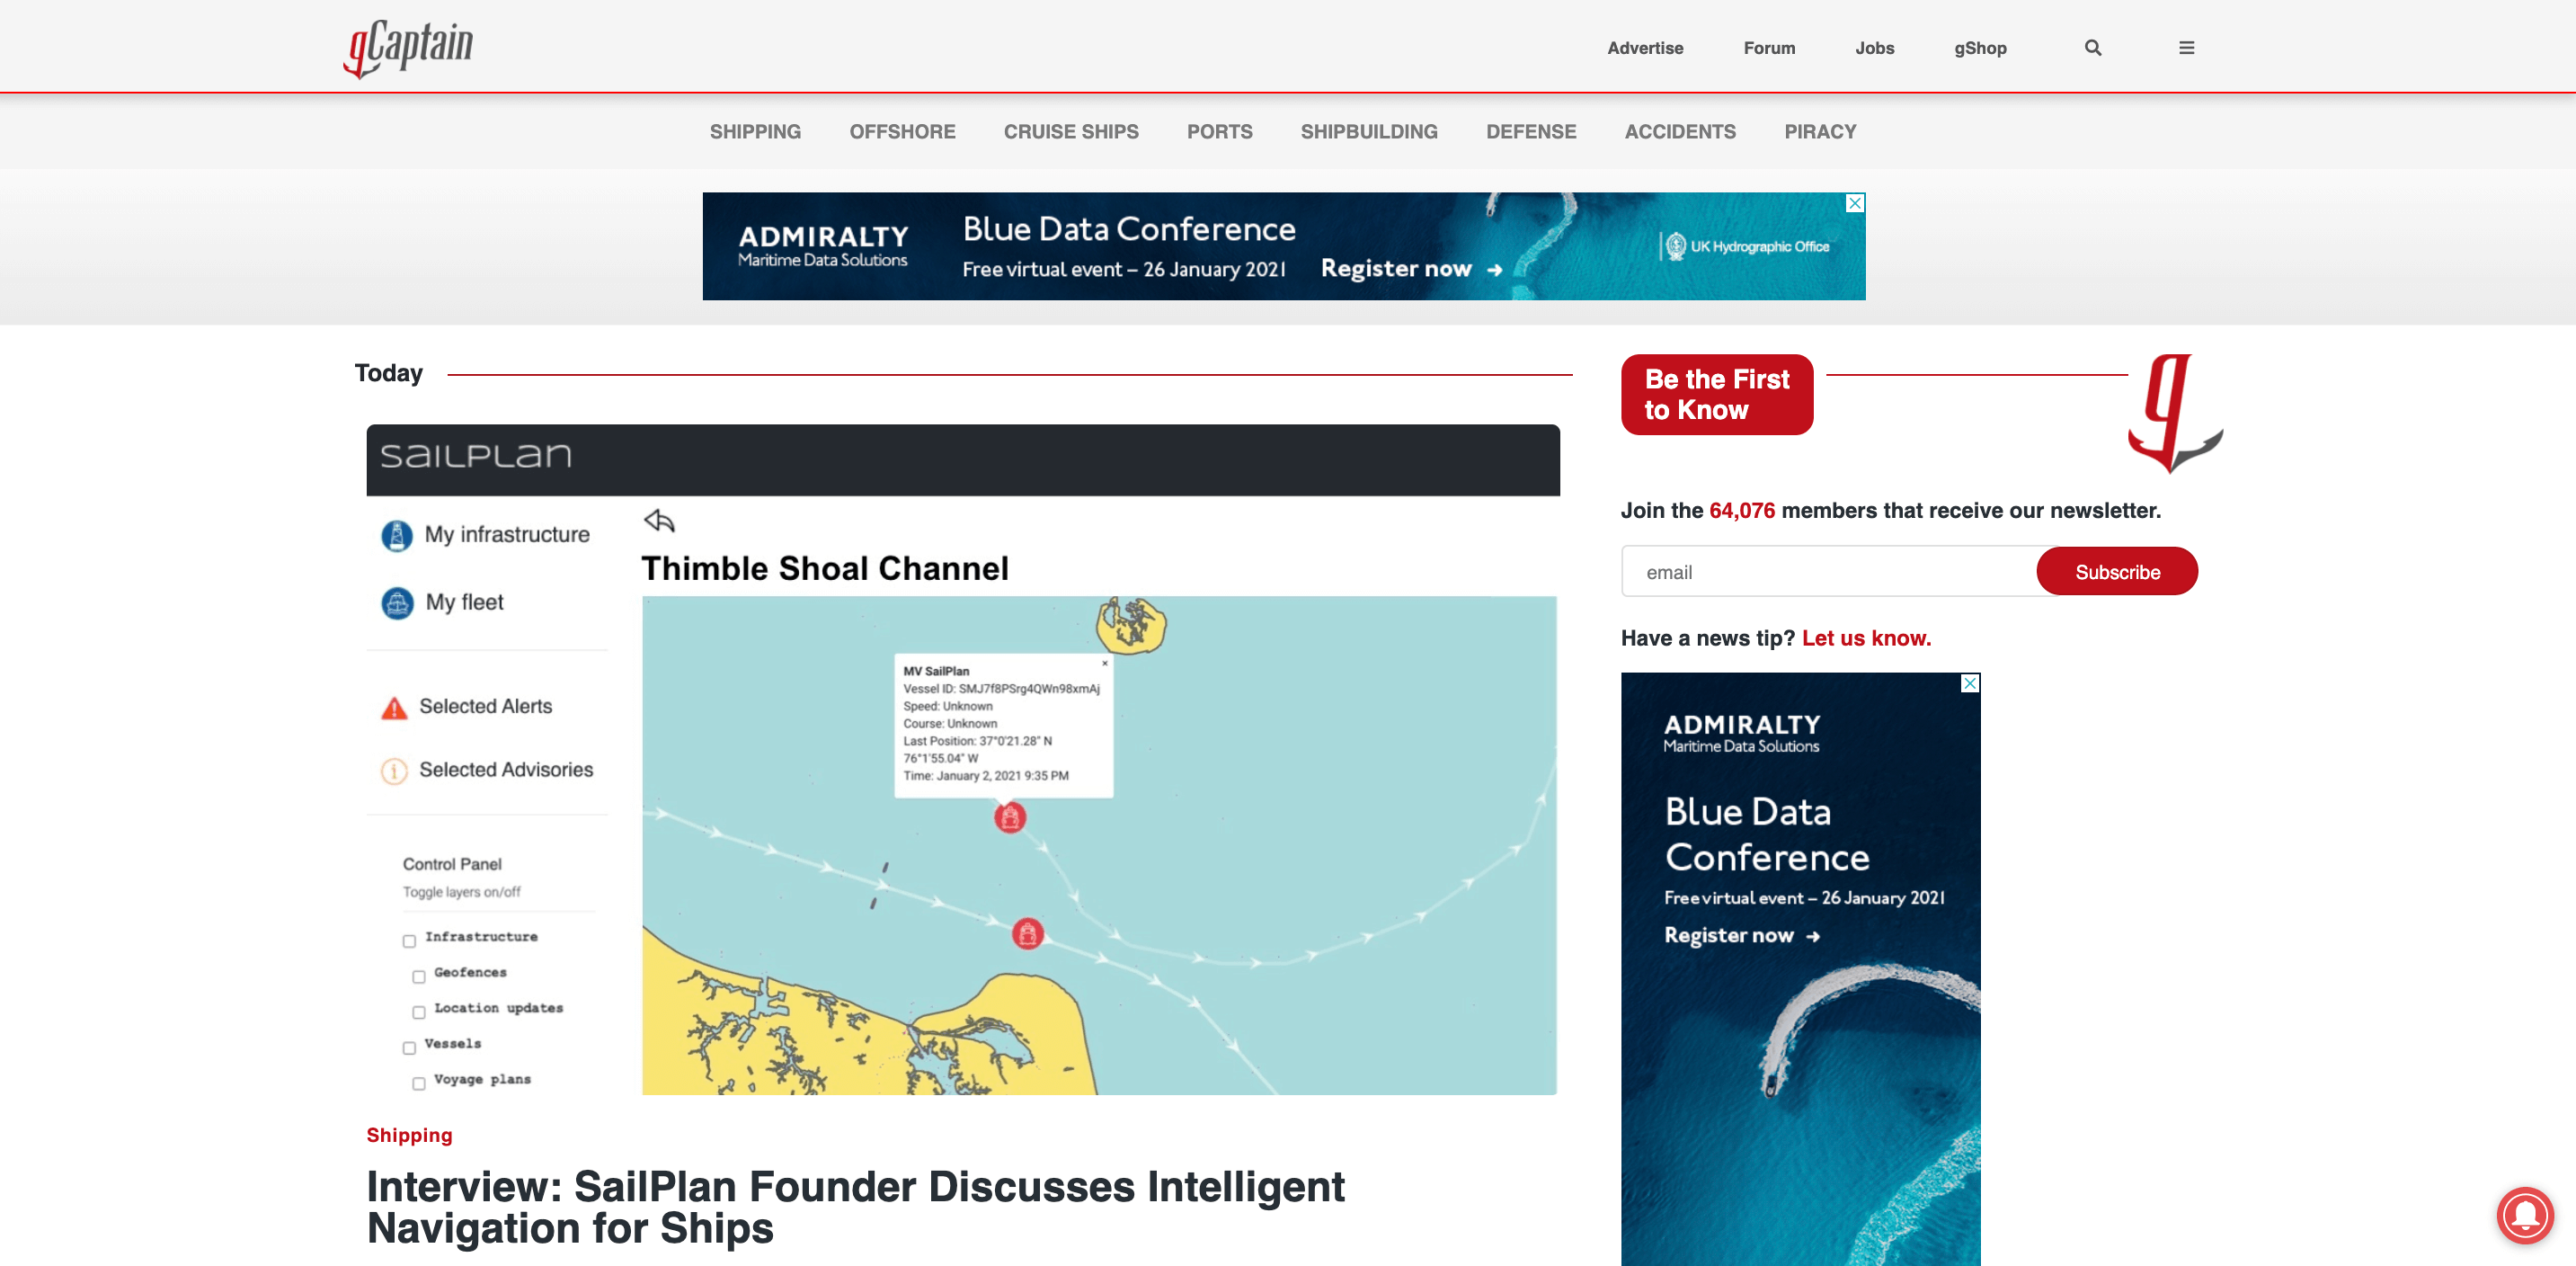Click the 'Be the First to Know' badge
The width and height of the screenshot is (2576, 1266).
(1716, 394)
